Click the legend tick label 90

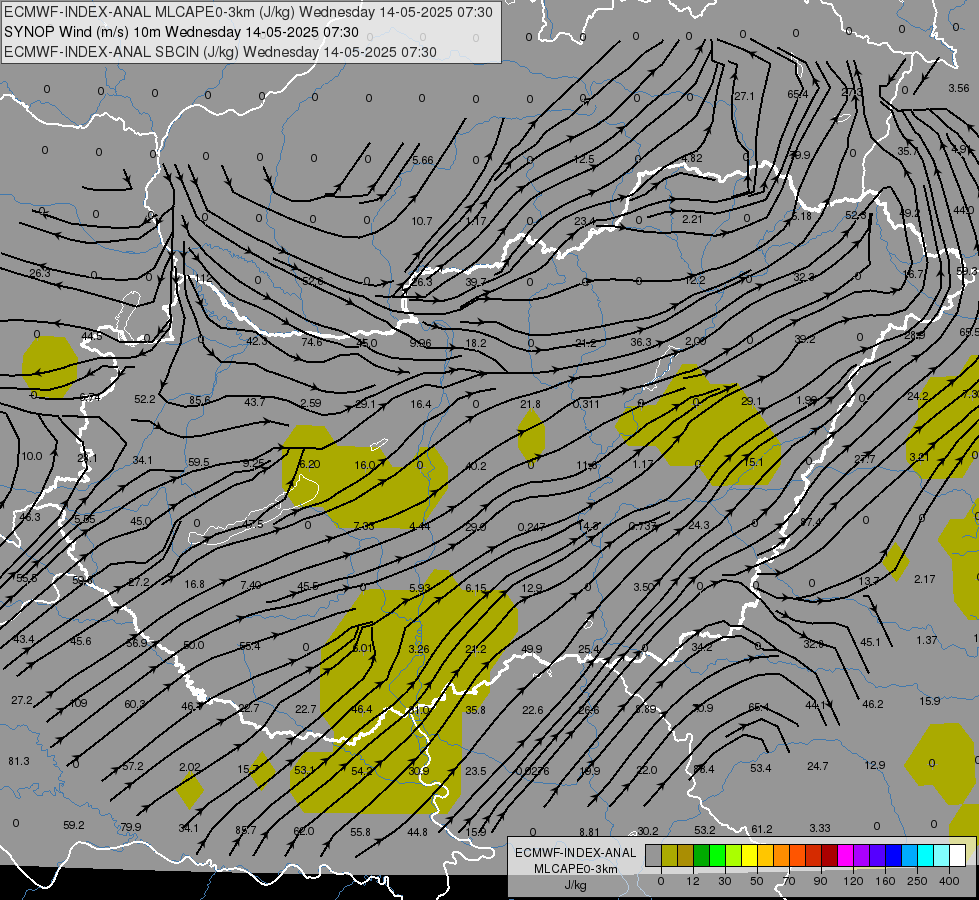click(820, 881)
